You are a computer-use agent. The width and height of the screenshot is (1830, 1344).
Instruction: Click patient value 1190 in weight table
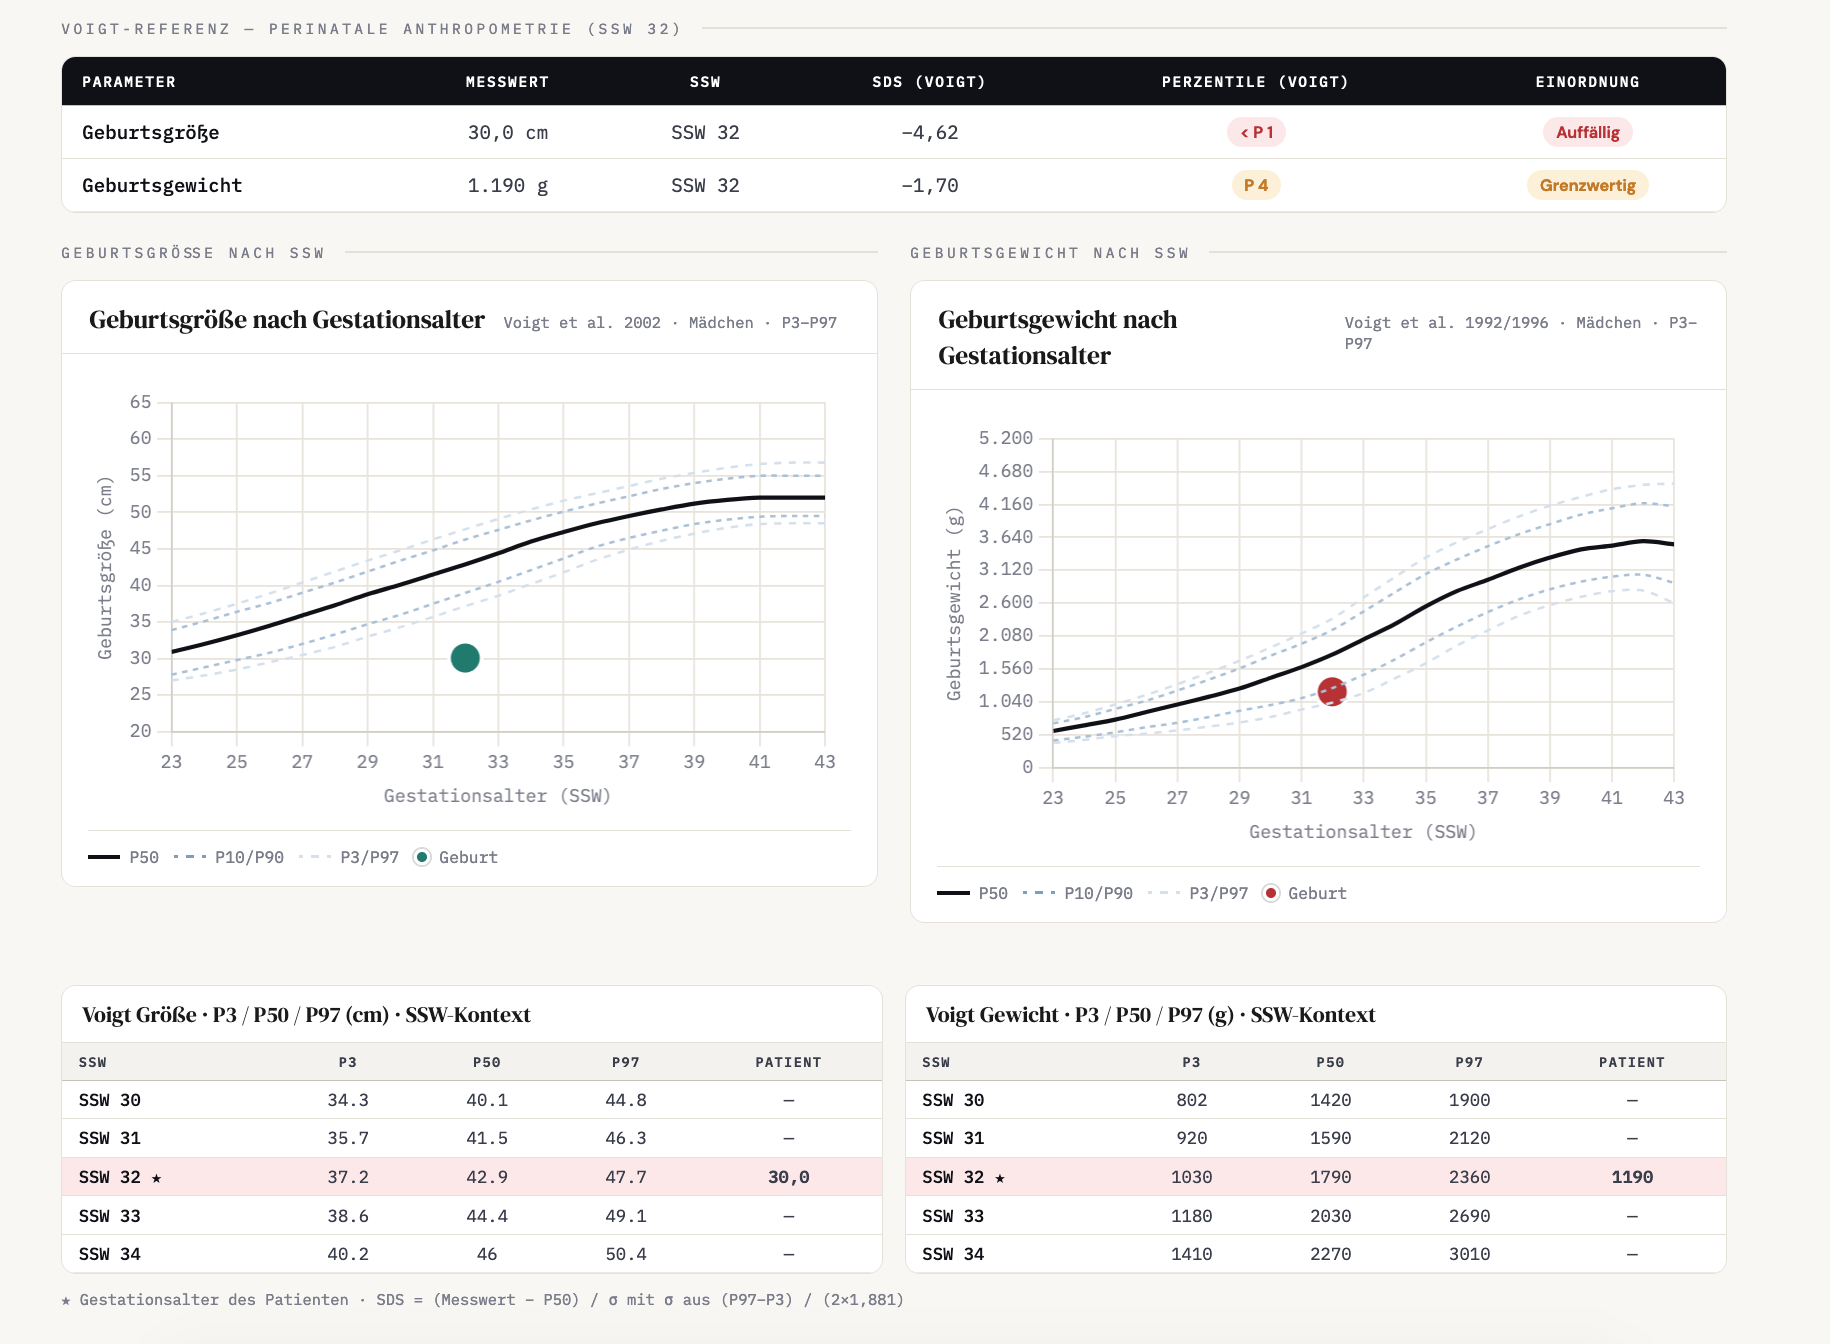(1632, 1177)
